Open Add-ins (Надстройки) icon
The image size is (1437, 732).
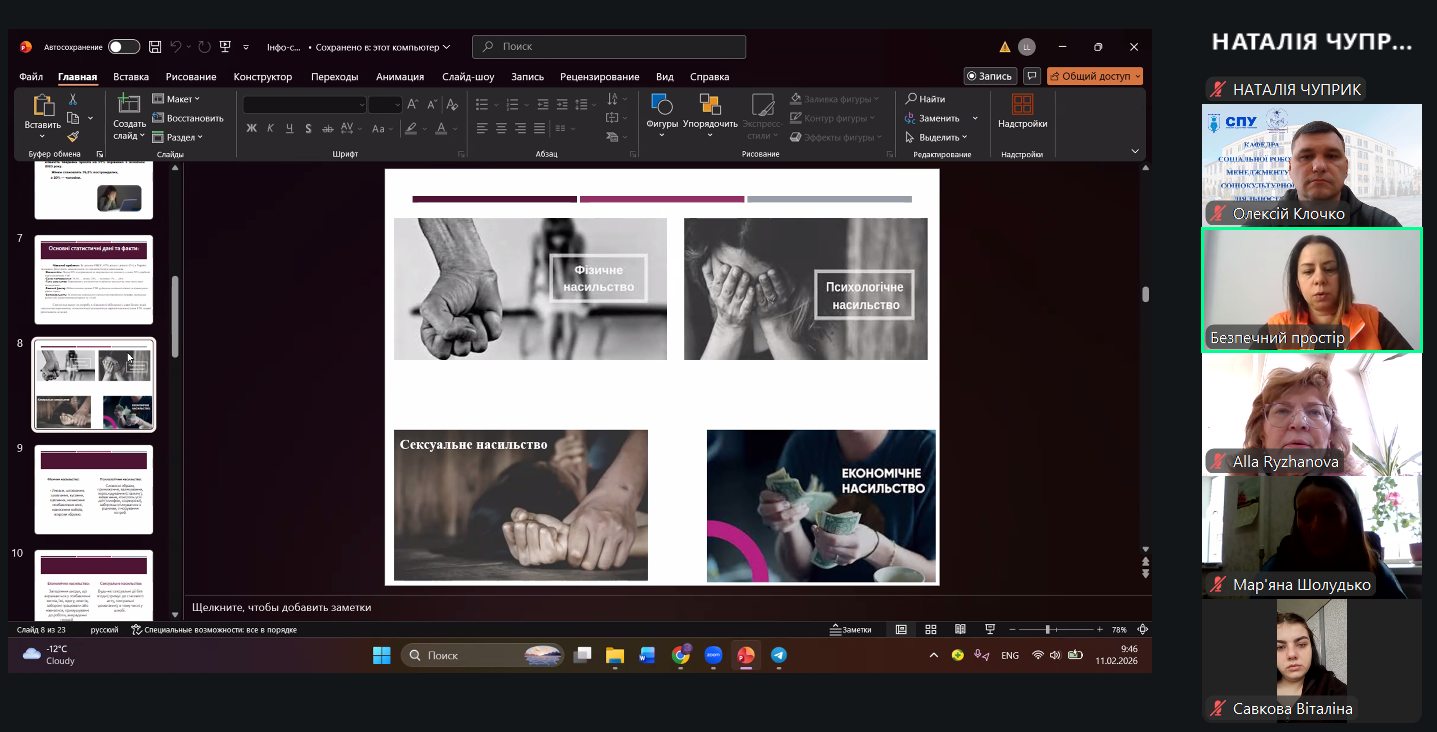1022,112
